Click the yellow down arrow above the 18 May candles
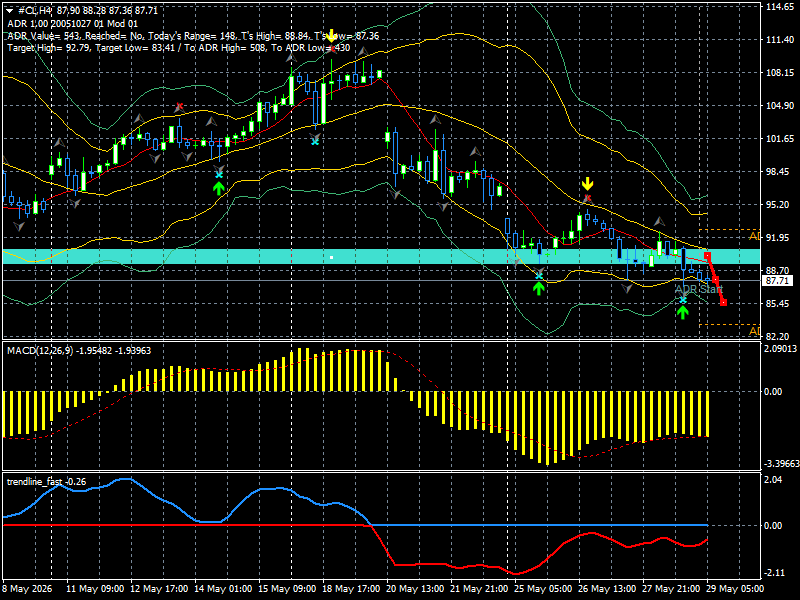Viewport: 800px width, 600px height. 332,36
